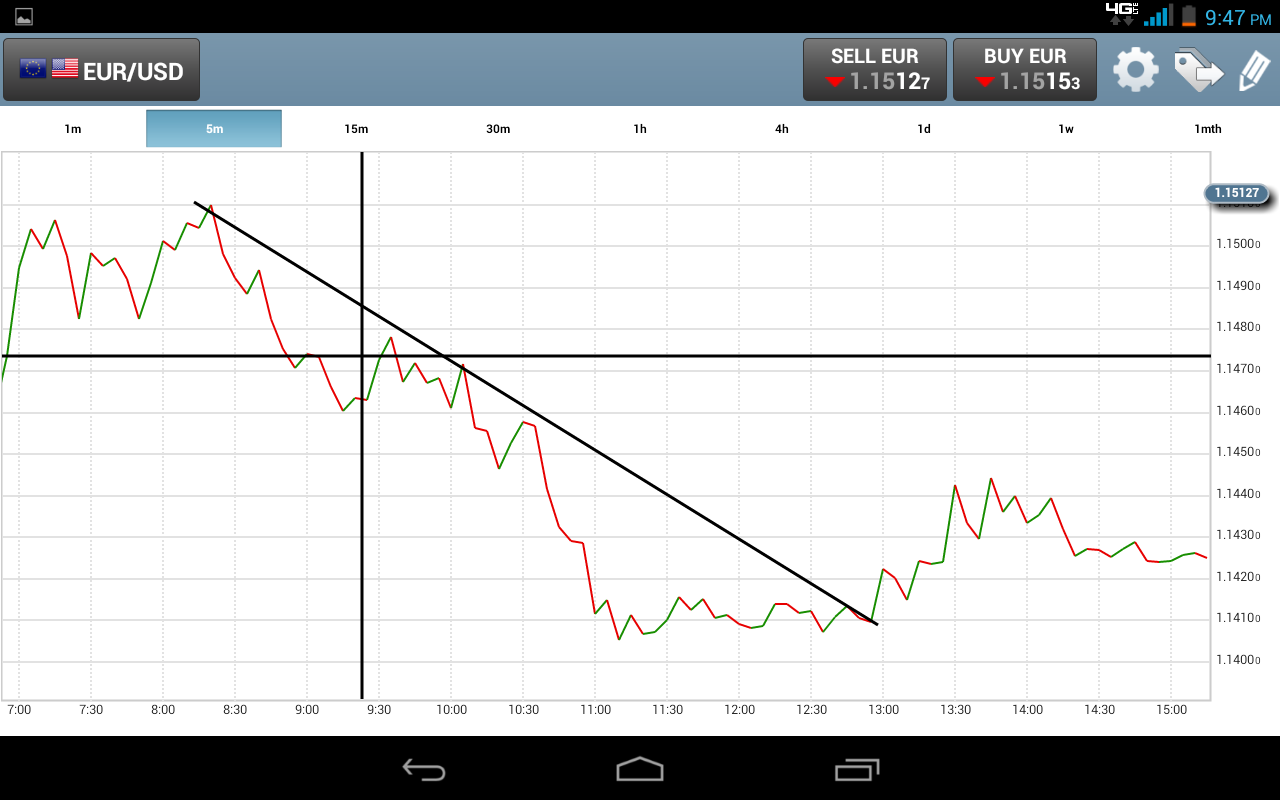The height and width of the screenshot is (800, 1280).
Task: Tap the SELL EUR button
Action: (x=874, y=70)
